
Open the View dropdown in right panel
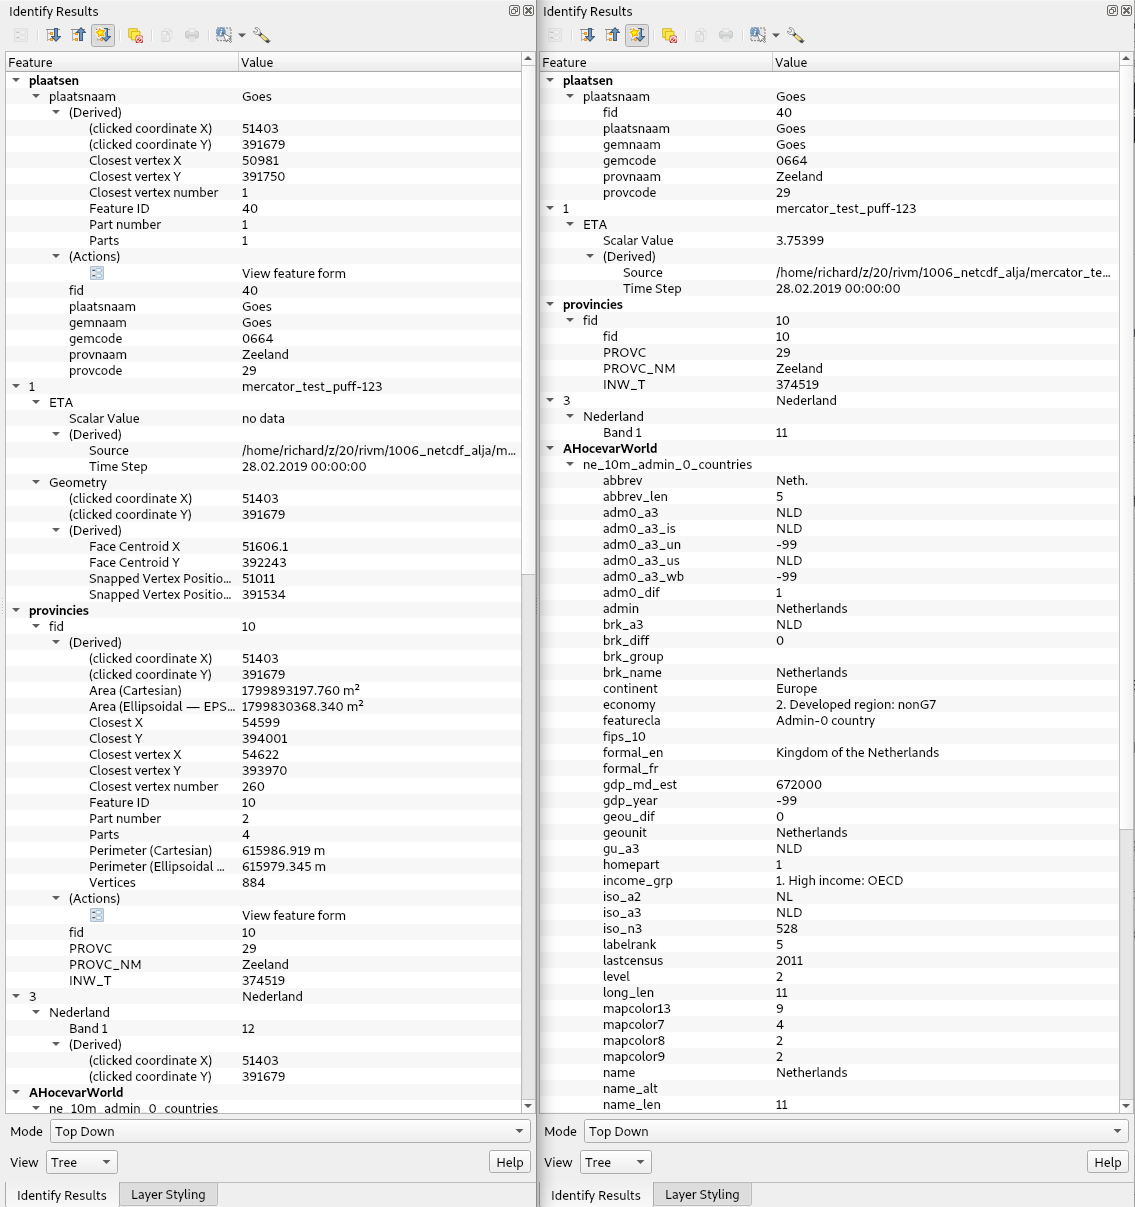(617, 1162)
